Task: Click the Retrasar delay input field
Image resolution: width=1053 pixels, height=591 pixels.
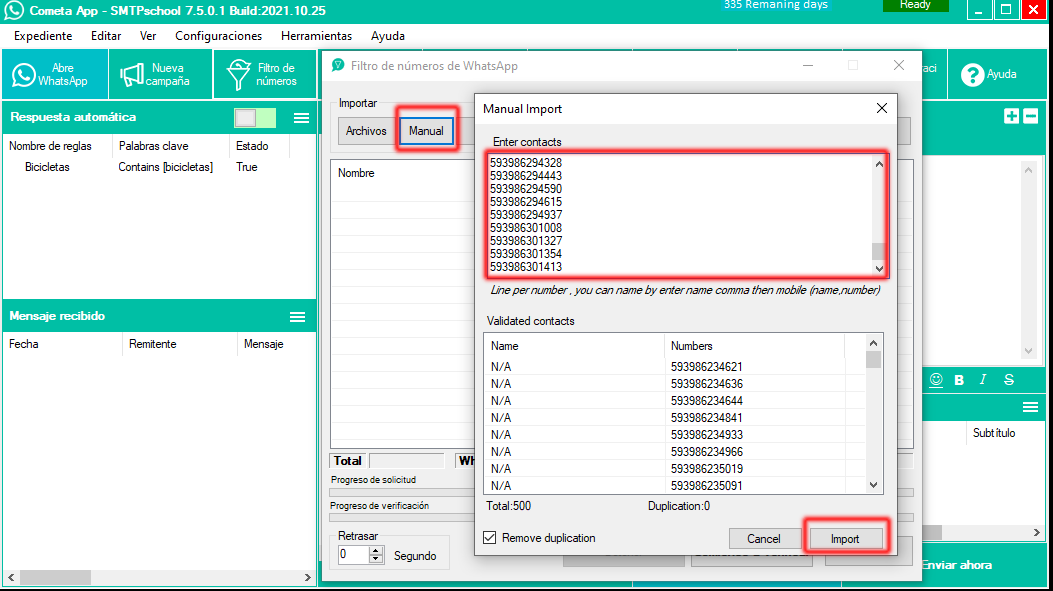Action: 353,555
